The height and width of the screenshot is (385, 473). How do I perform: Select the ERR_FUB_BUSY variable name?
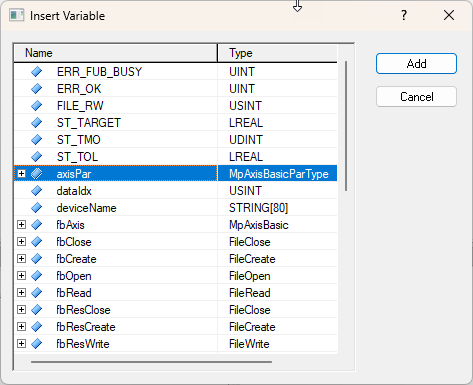click(99, 72)
